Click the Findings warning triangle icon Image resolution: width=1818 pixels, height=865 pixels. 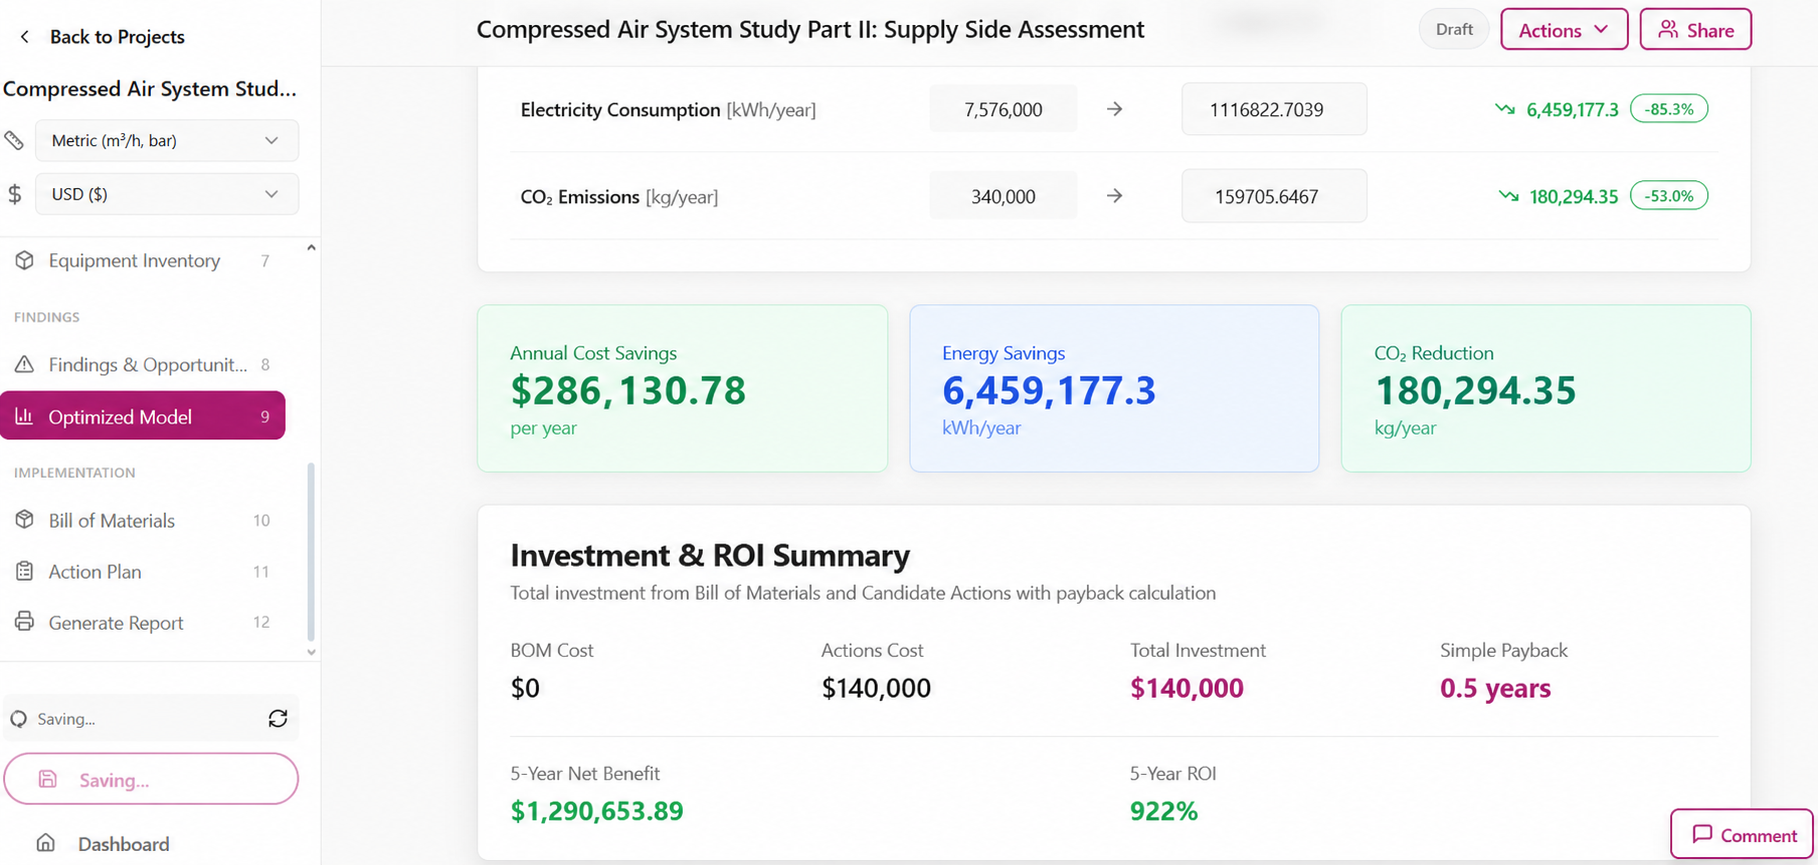(25, 364)
